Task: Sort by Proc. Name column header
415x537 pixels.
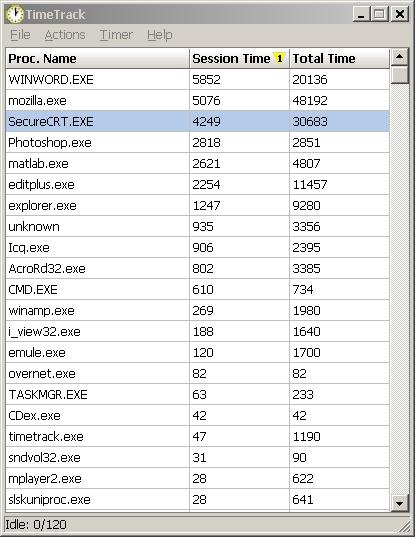Action: tap(97, 59)
